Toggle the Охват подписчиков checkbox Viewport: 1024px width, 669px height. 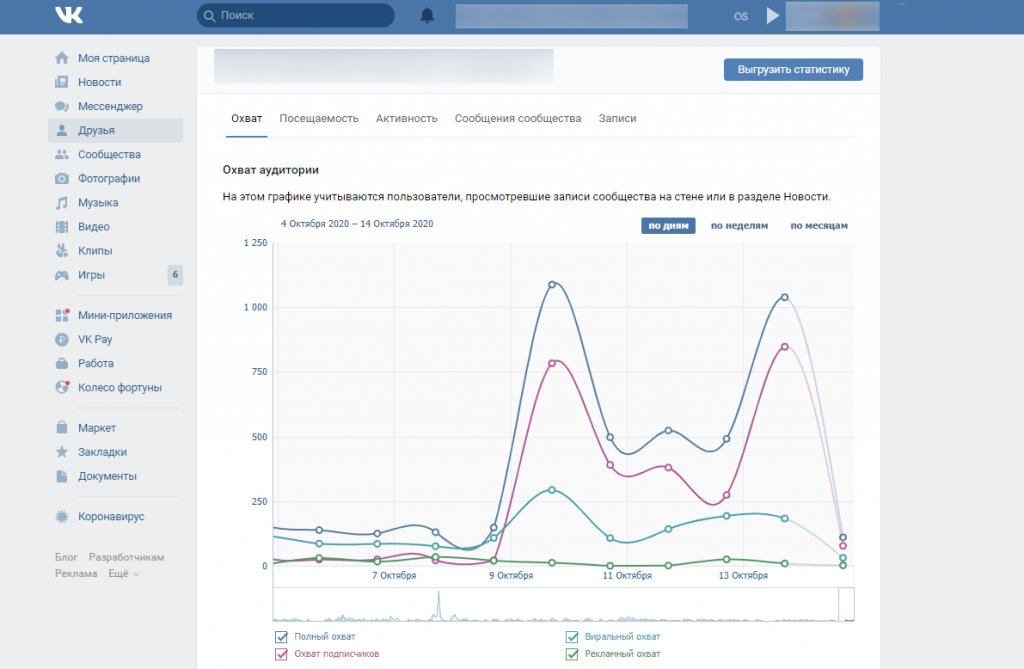point(281,654)
